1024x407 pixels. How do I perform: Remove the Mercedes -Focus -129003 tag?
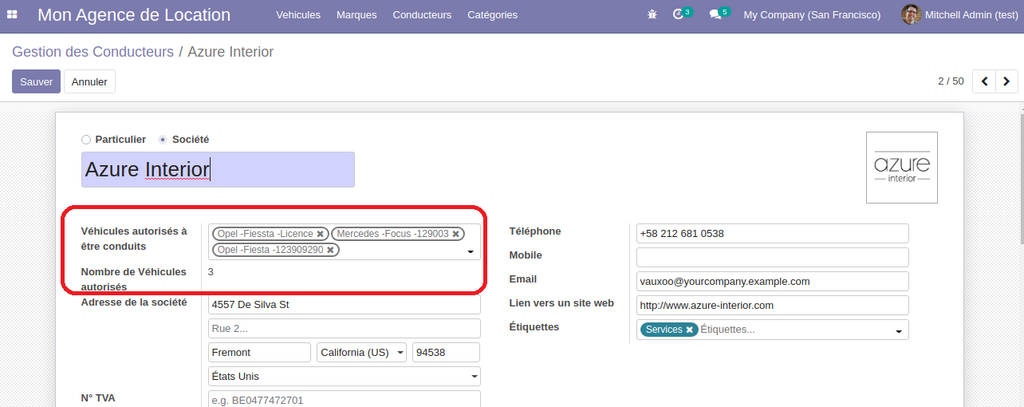456,233
